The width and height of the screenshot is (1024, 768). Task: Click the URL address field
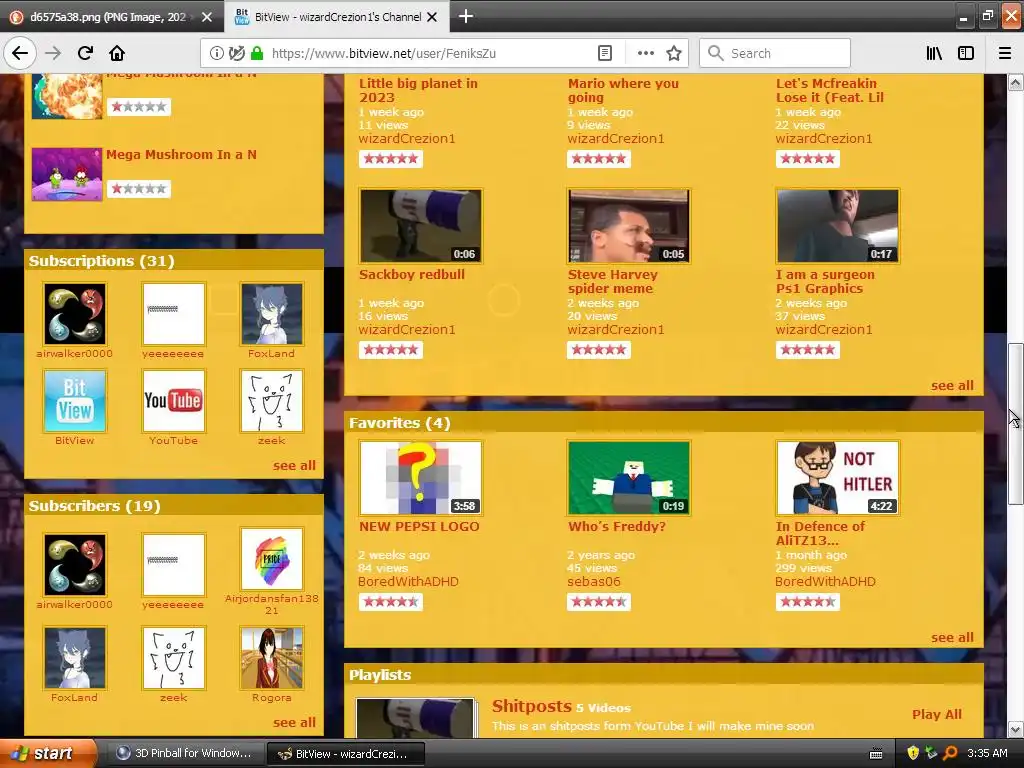(x=431, y=53)
